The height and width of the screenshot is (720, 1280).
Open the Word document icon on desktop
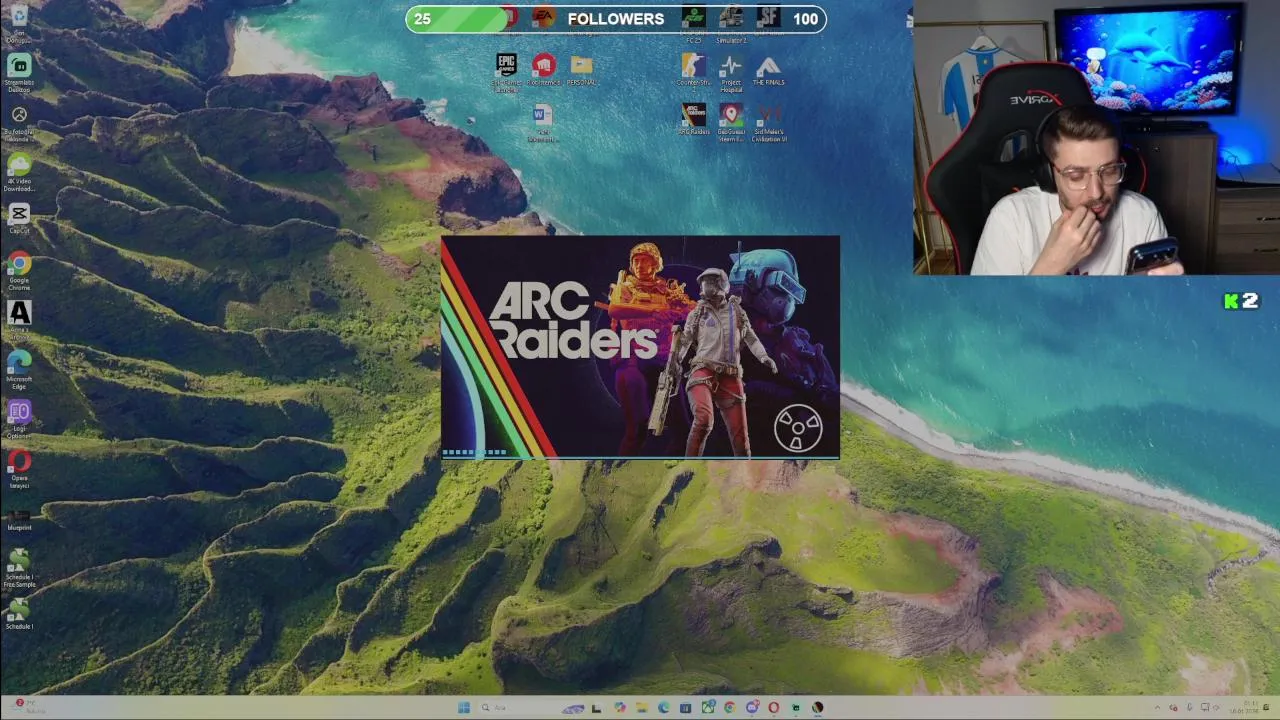[543, 124]
